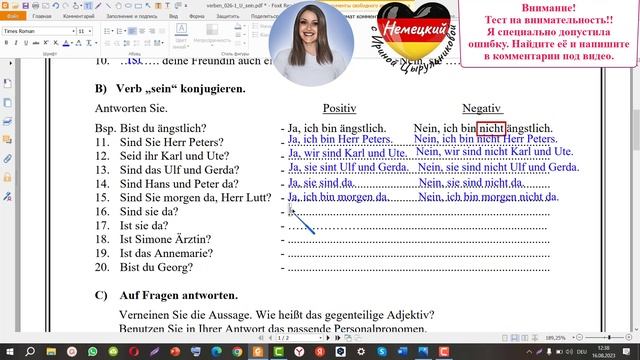Open the zoom percentage dropdown in status bar
The height and width of the screenshot is (360, 640).
click(x=573, y=338)
